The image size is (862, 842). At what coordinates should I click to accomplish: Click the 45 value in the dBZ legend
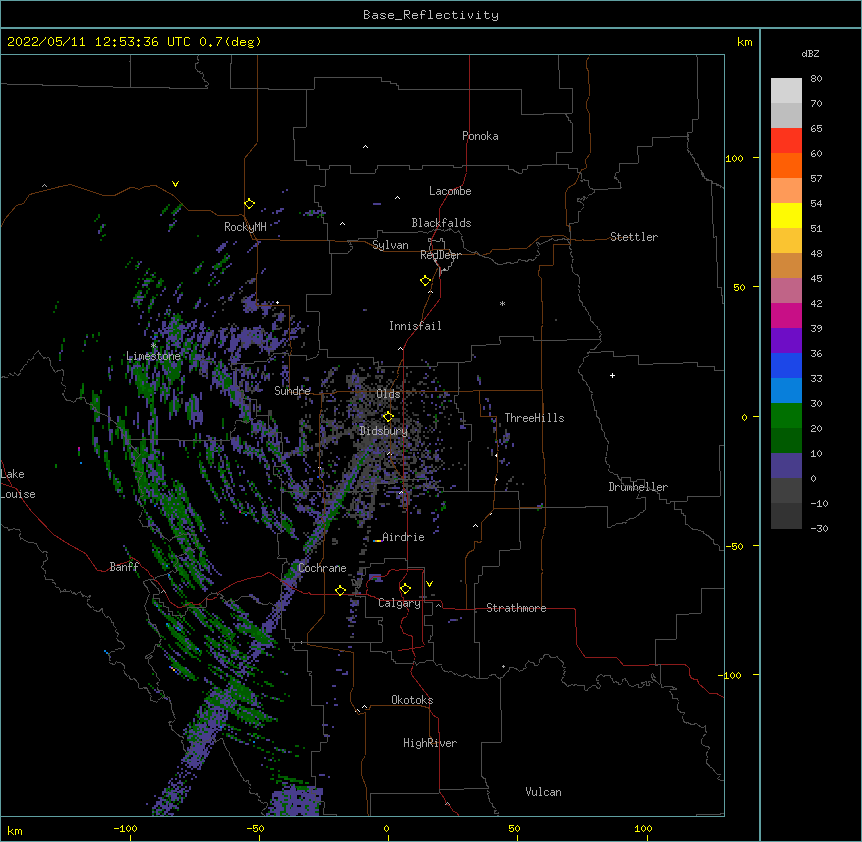(816, 279)
